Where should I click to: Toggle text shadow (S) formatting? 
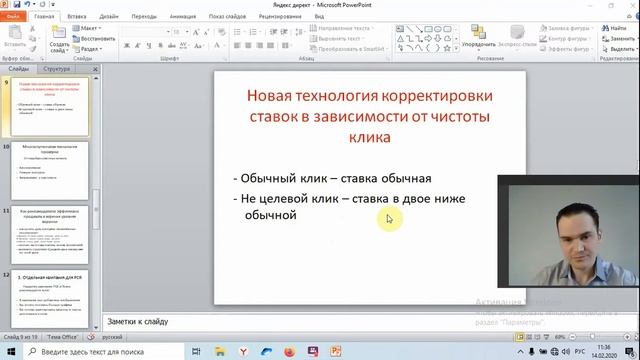click(x=160, y=45)
